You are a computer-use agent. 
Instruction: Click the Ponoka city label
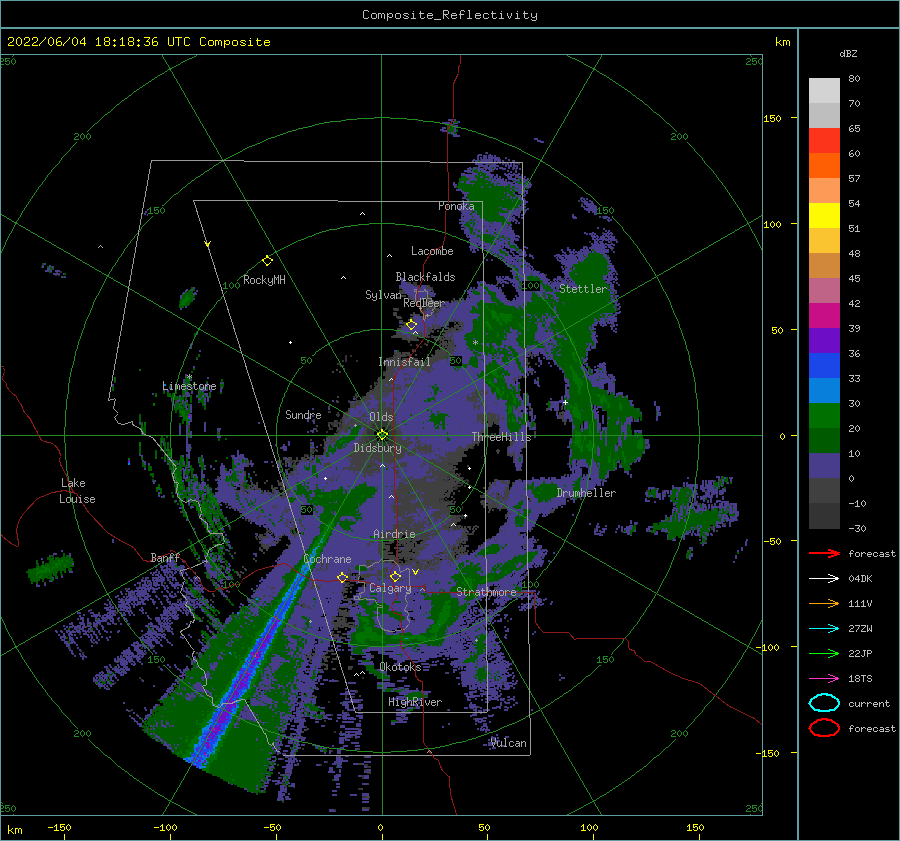456,206
